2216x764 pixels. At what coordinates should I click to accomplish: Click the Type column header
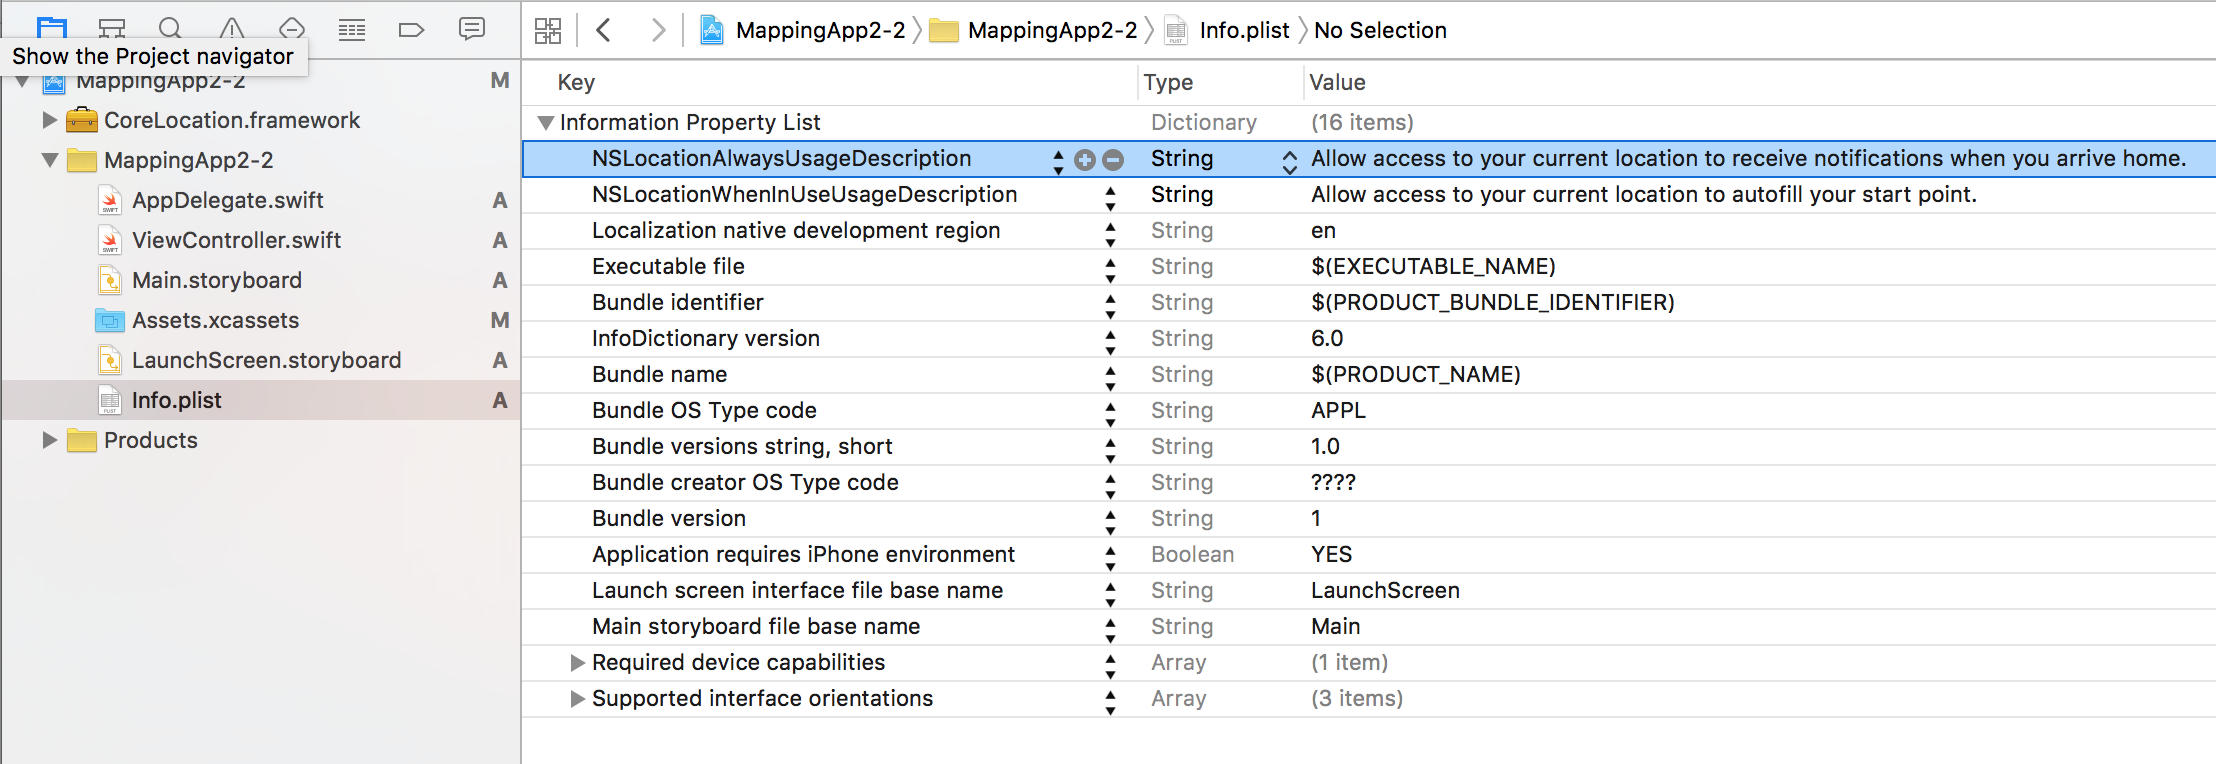point(1168,82)
